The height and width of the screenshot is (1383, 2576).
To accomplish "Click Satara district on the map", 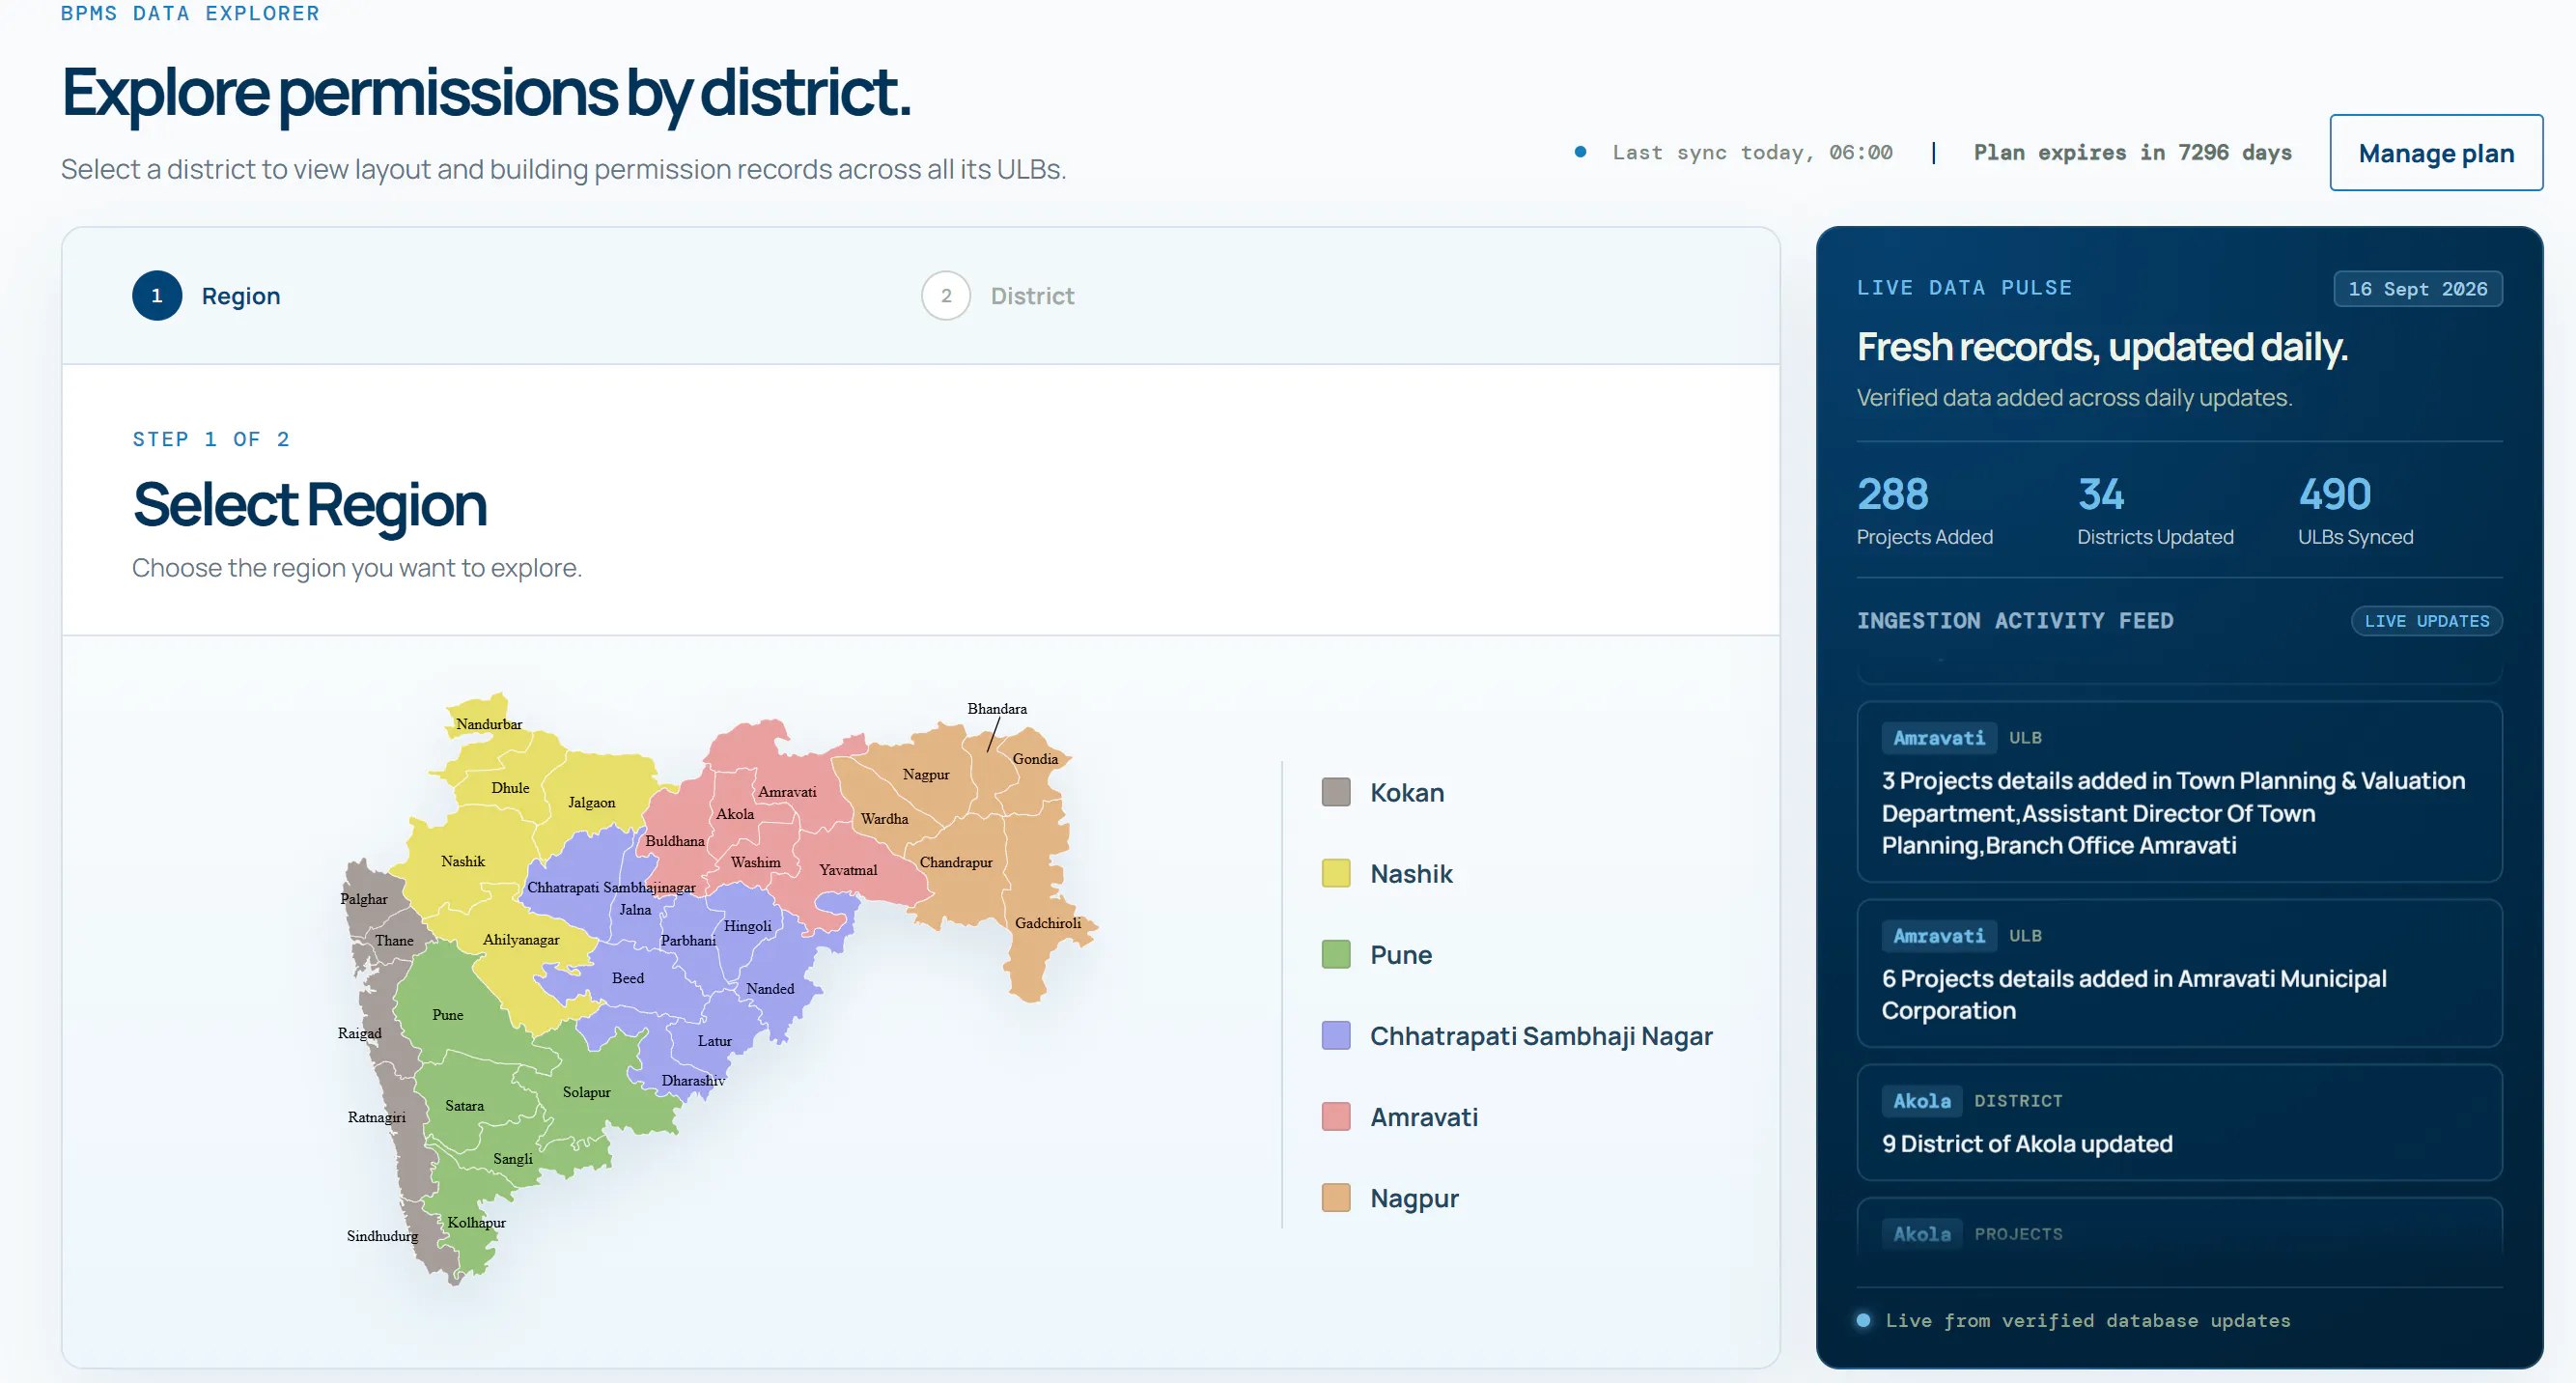I will coord(465,1106).
